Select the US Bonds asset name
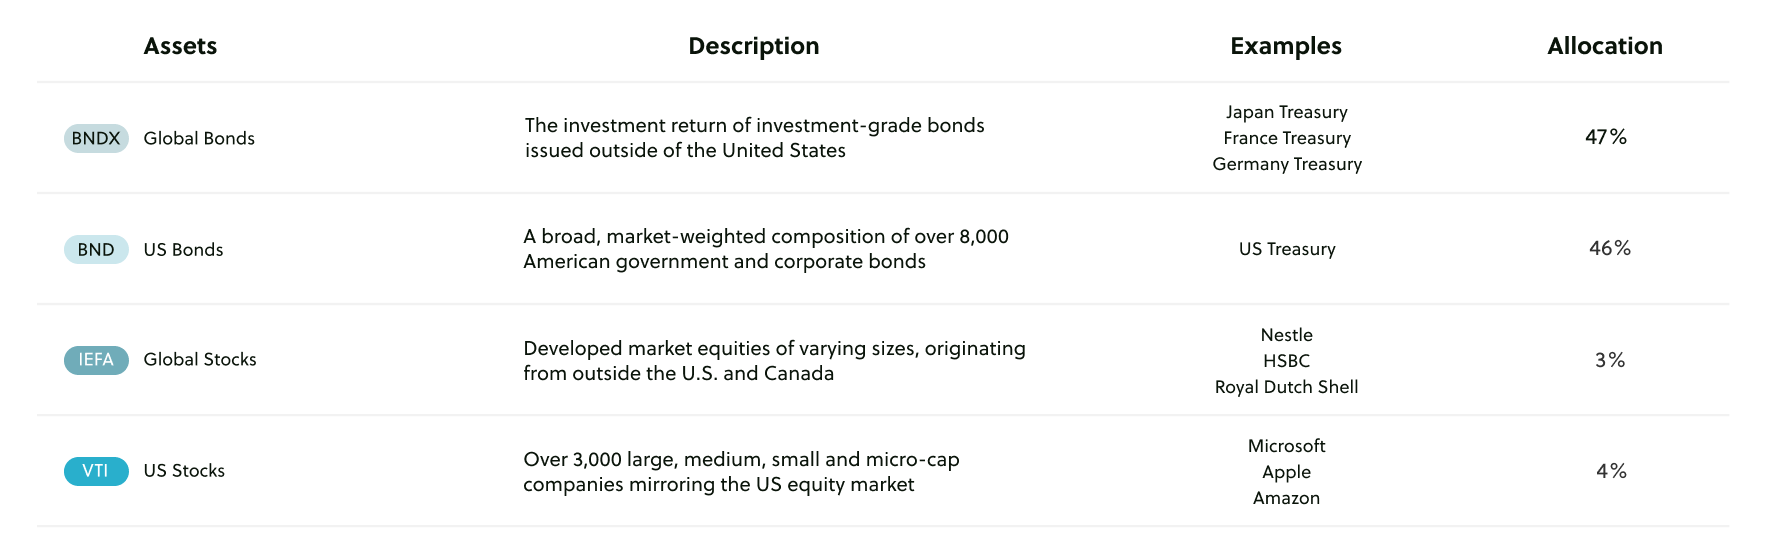Image resolution: width=1766 pixels, height=558 pixels. [x=183, y=249]
